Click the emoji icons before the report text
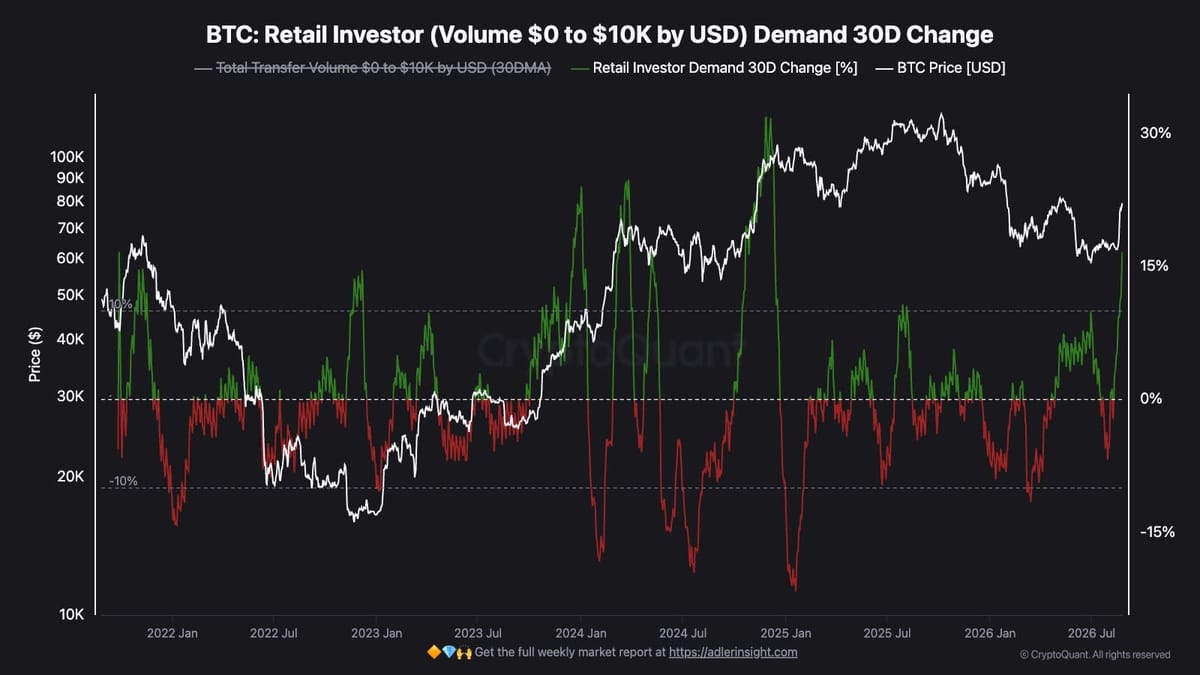The image size is (1200, 675). (449, 652)
